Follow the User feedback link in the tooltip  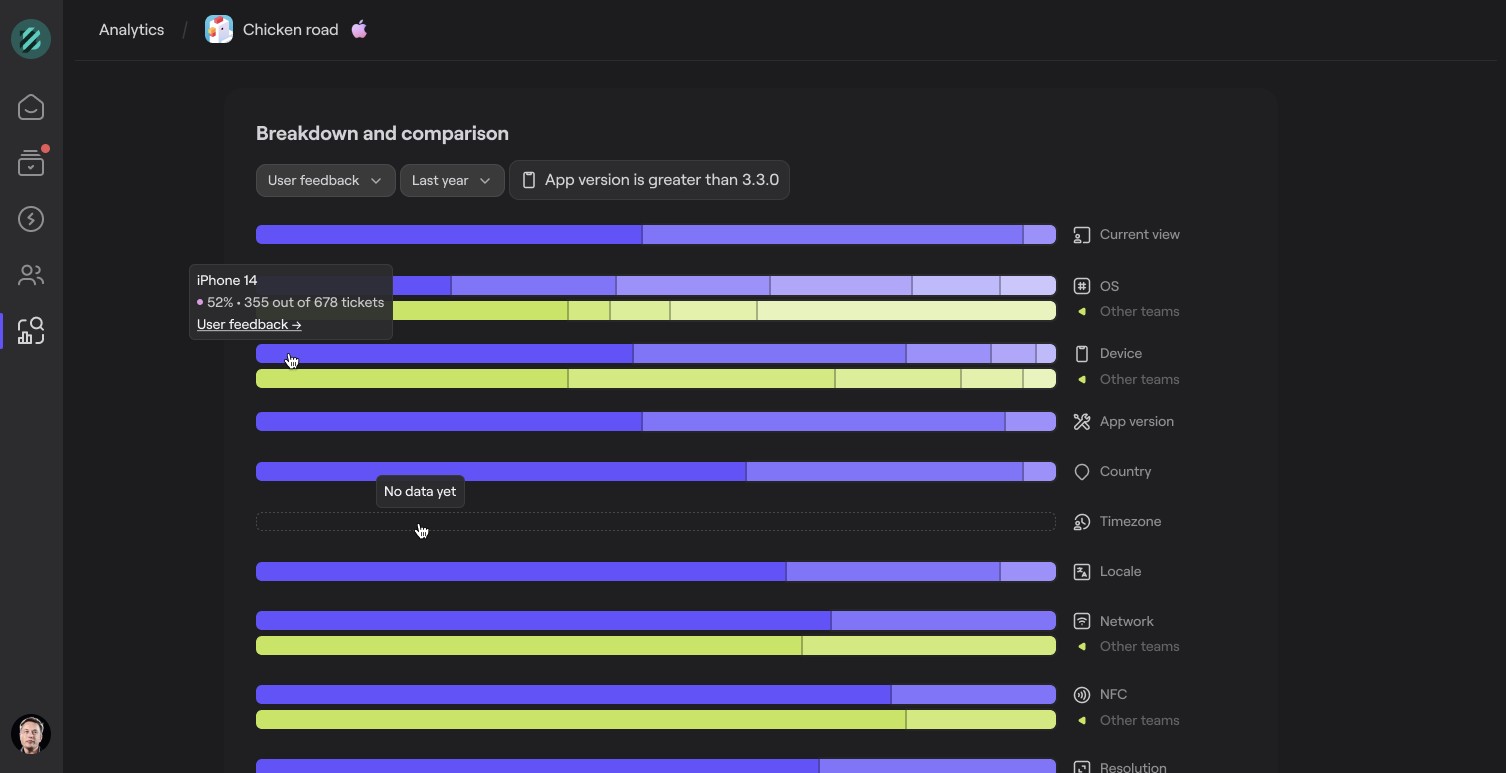click(248, 324)
